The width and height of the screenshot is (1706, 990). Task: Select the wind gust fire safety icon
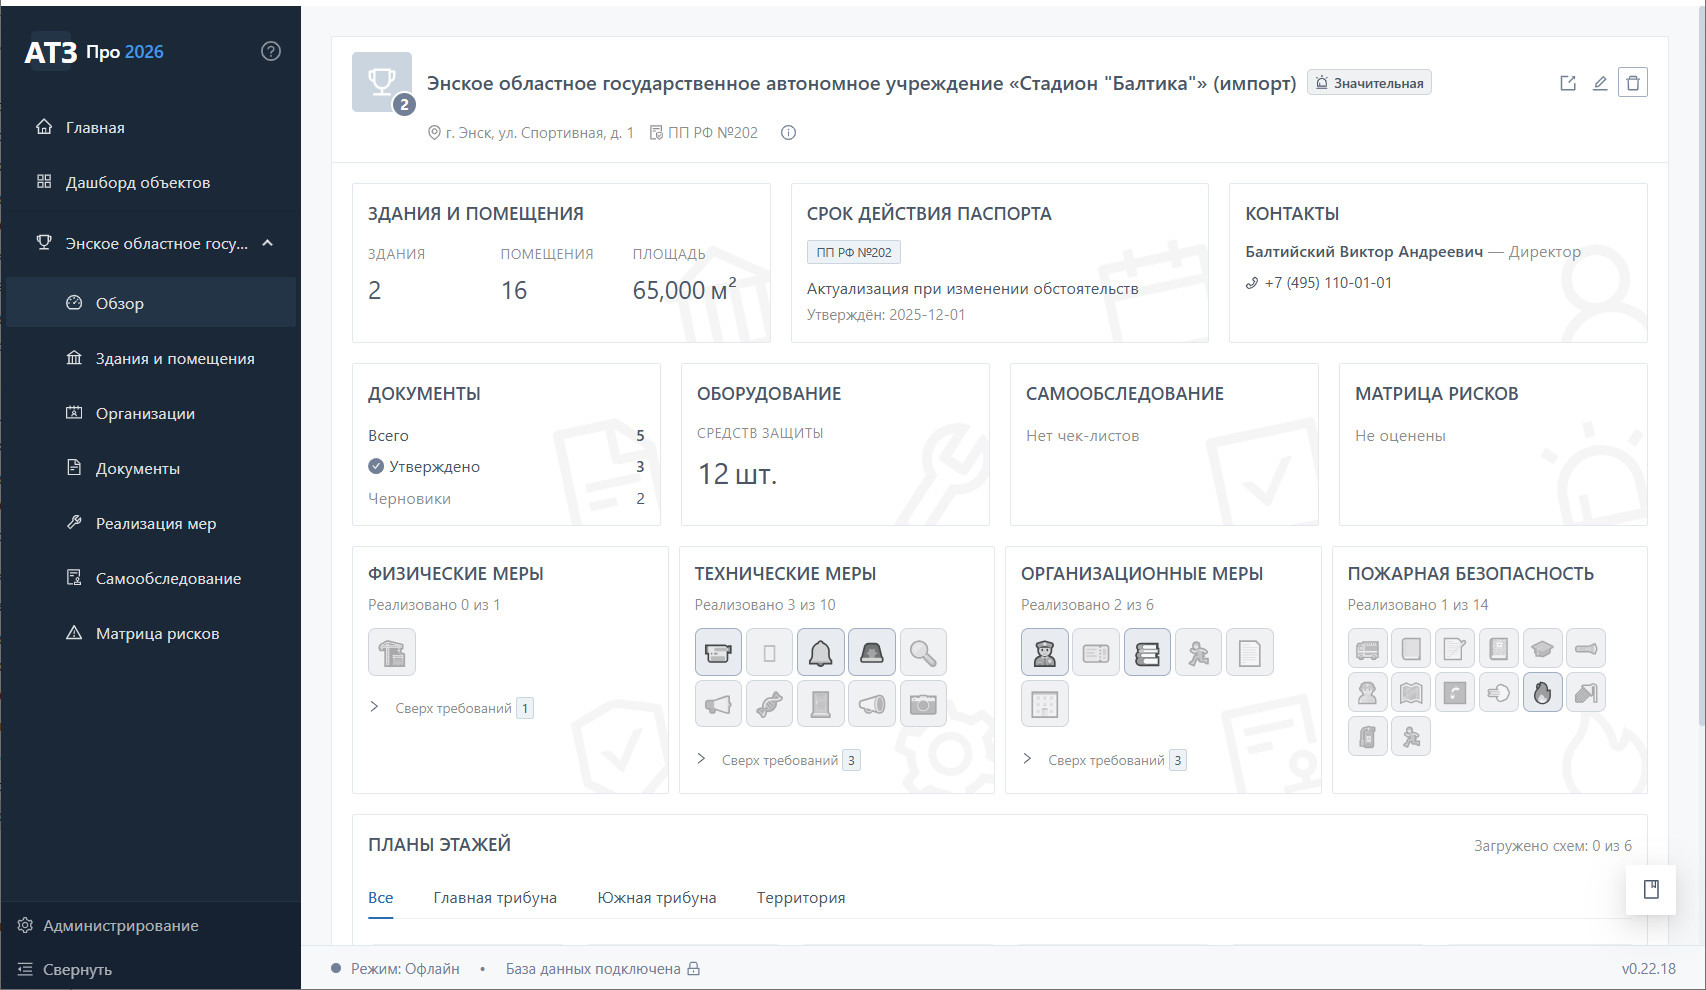pyautogui.click(x=1498, y=692)
